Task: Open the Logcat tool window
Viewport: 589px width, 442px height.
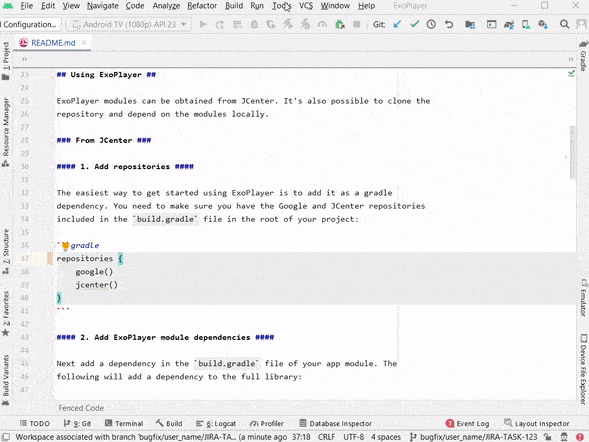Action: 216,424
